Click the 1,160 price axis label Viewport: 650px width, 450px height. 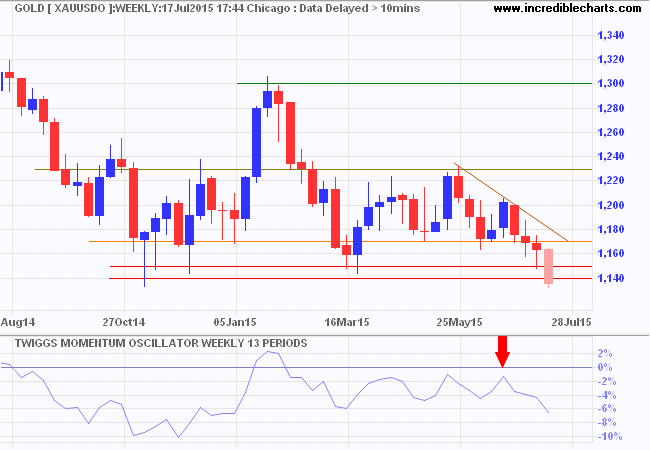[610, 253]
